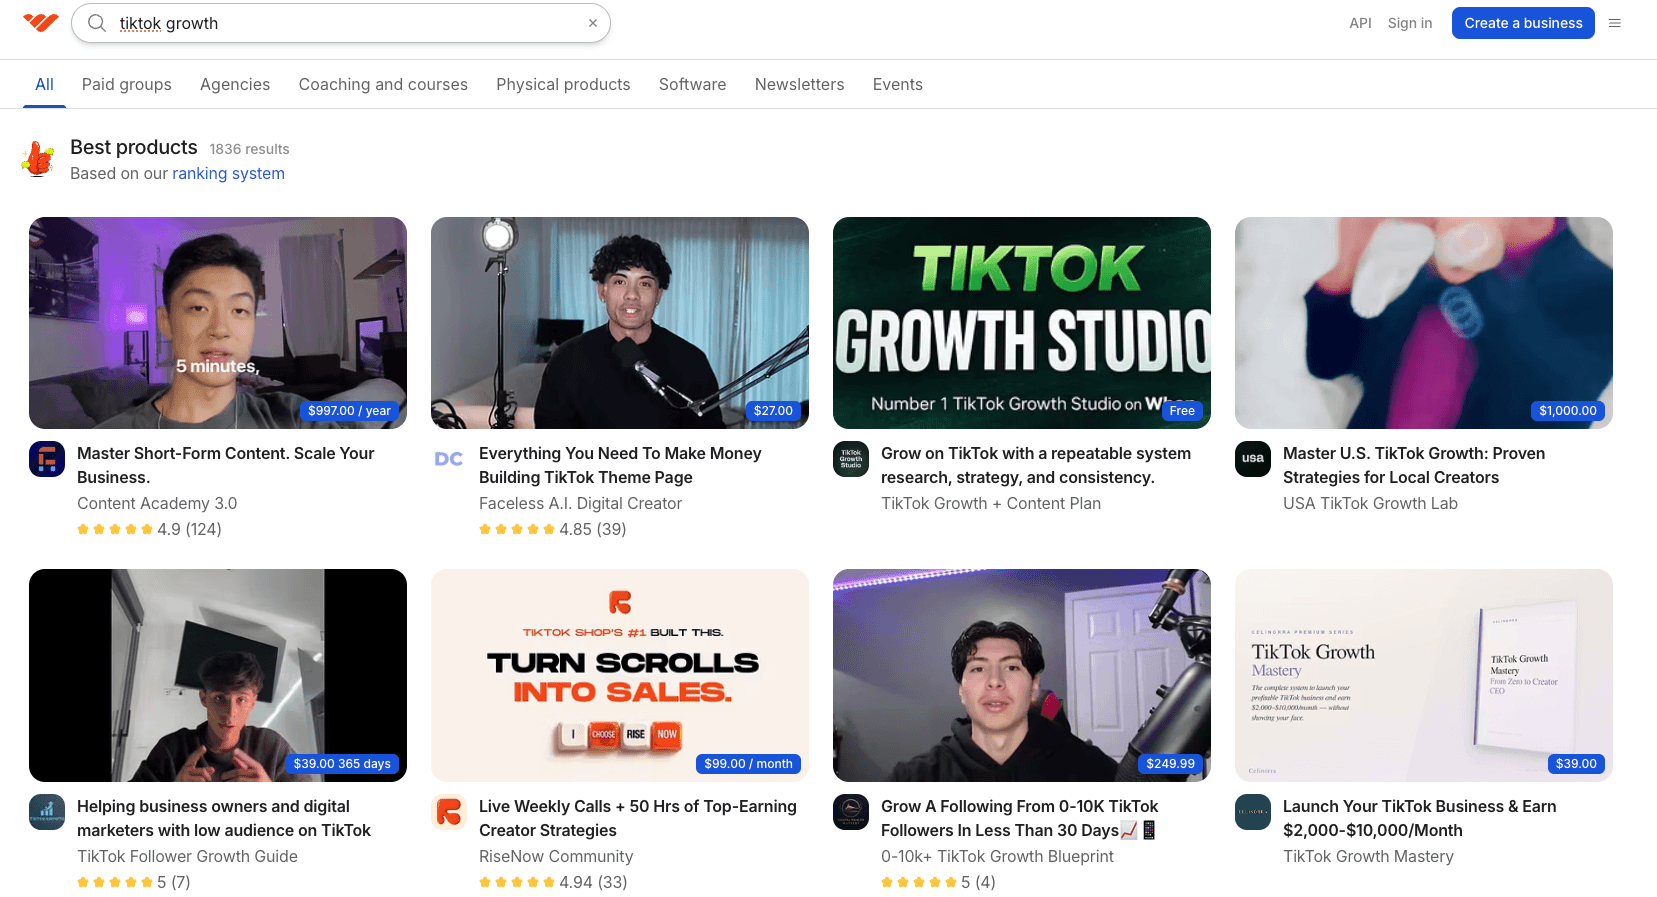Image resolution: width=1657 pixels, height=897 pixels.
Task: Open the Agencies tab
Action: tap(235, 84)
